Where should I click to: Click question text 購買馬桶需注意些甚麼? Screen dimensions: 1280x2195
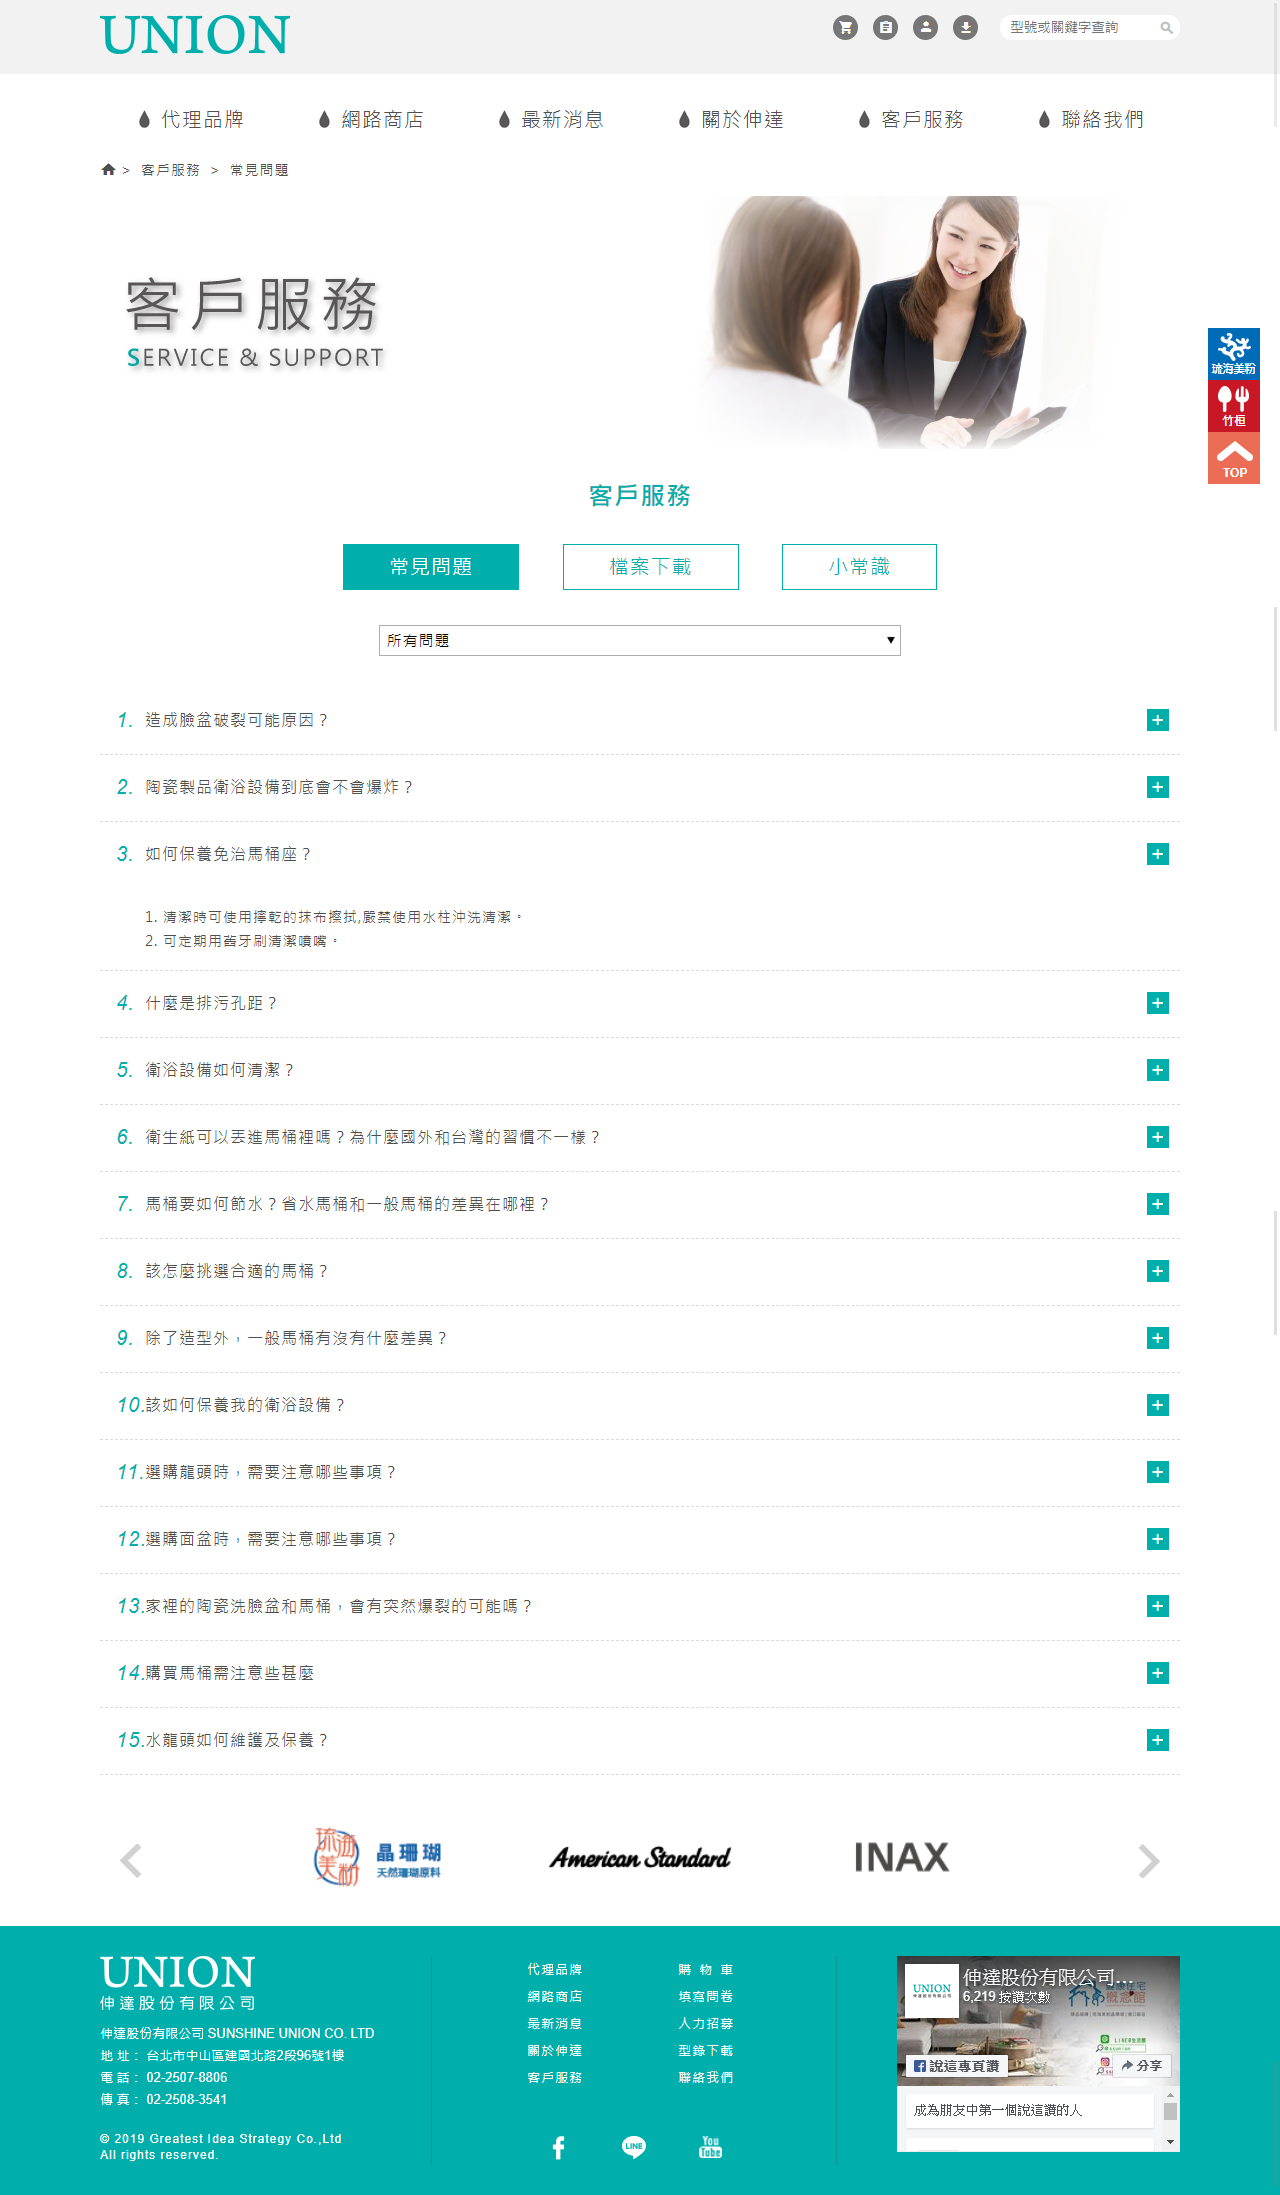click(230, 1673)
